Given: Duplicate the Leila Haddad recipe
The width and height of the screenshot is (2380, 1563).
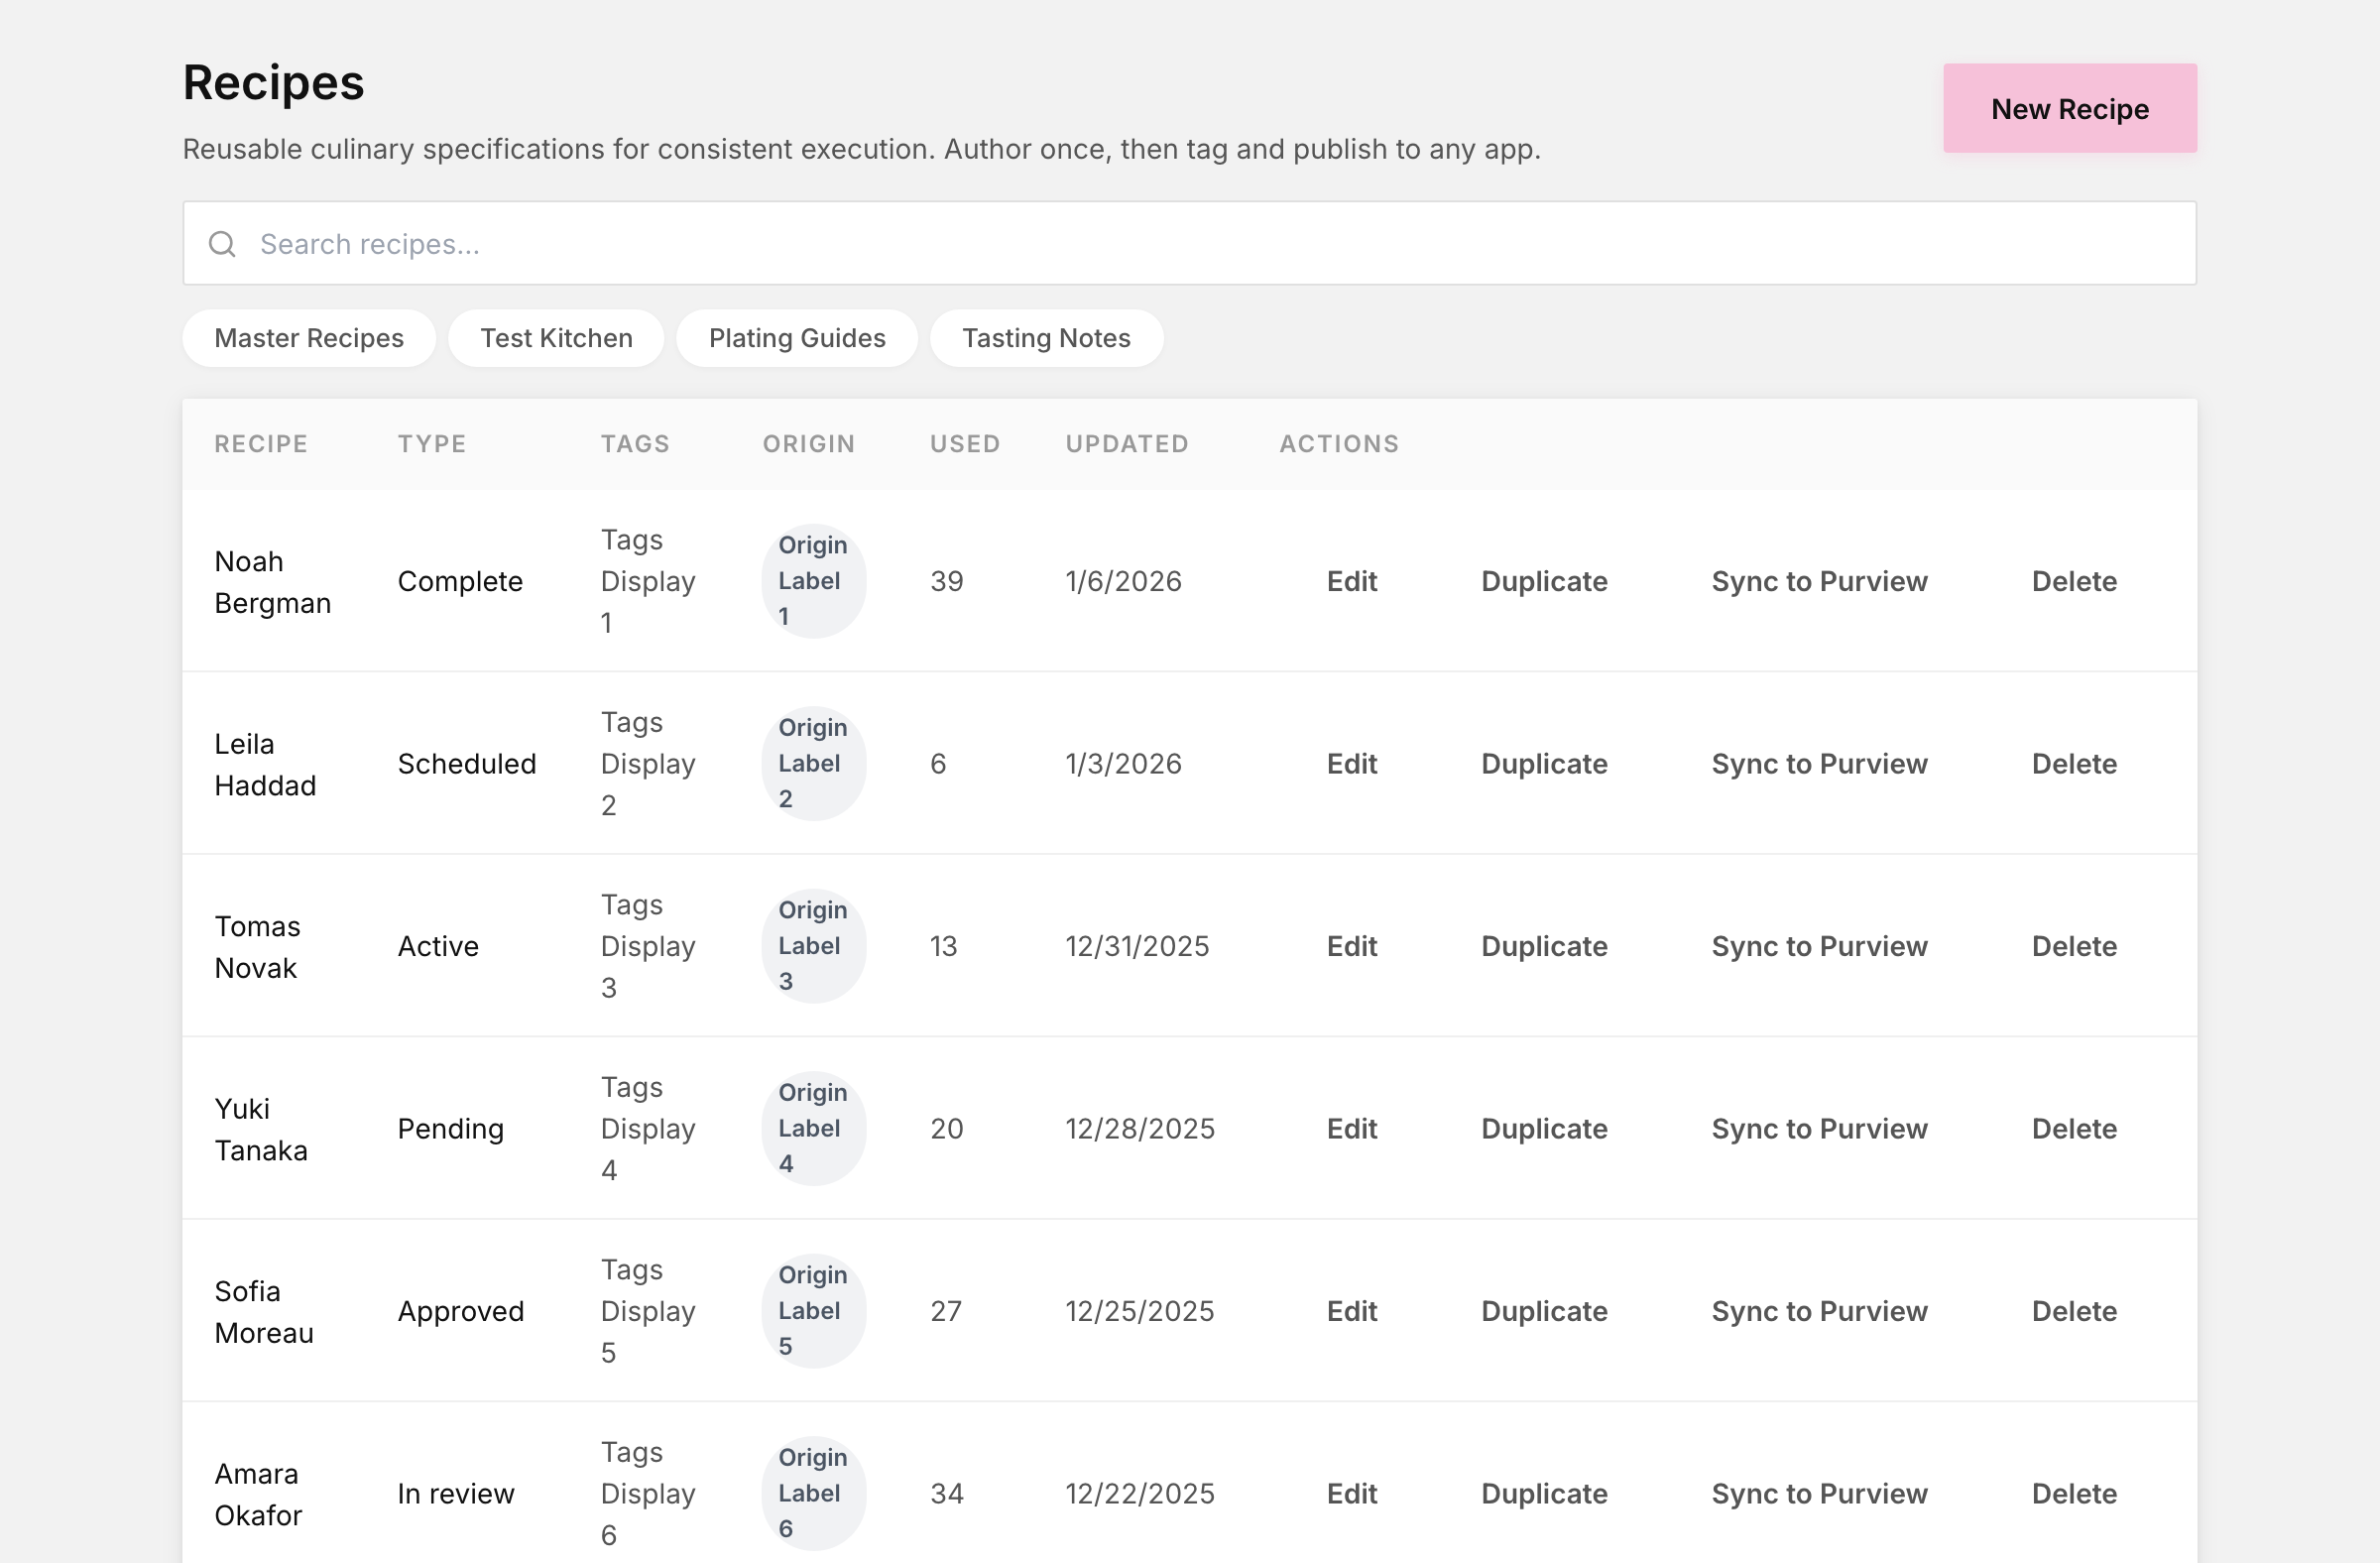Looking at the screenshot, I should (1544, 764).
